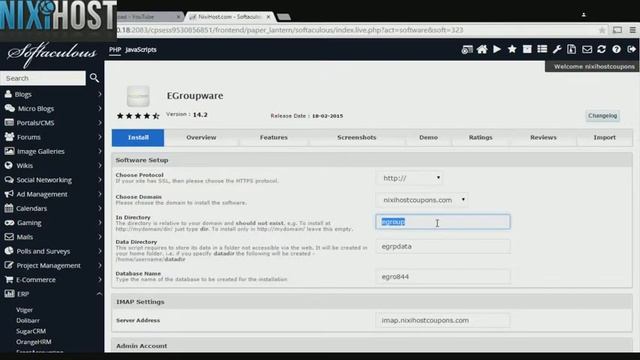
Task: Switch to the Import tab
Action: click(604, 138)
